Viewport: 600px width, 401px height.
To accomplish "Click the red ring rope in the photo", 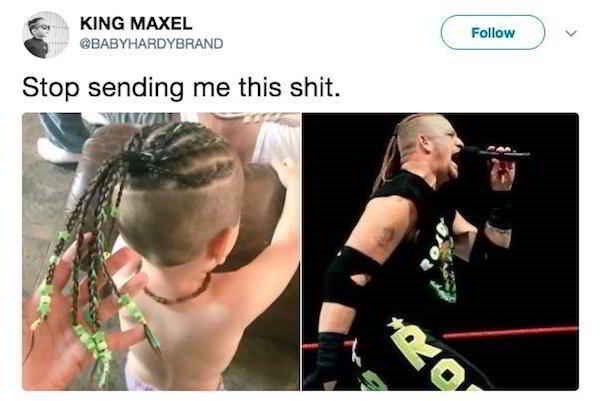I will [x=509, y=333].
